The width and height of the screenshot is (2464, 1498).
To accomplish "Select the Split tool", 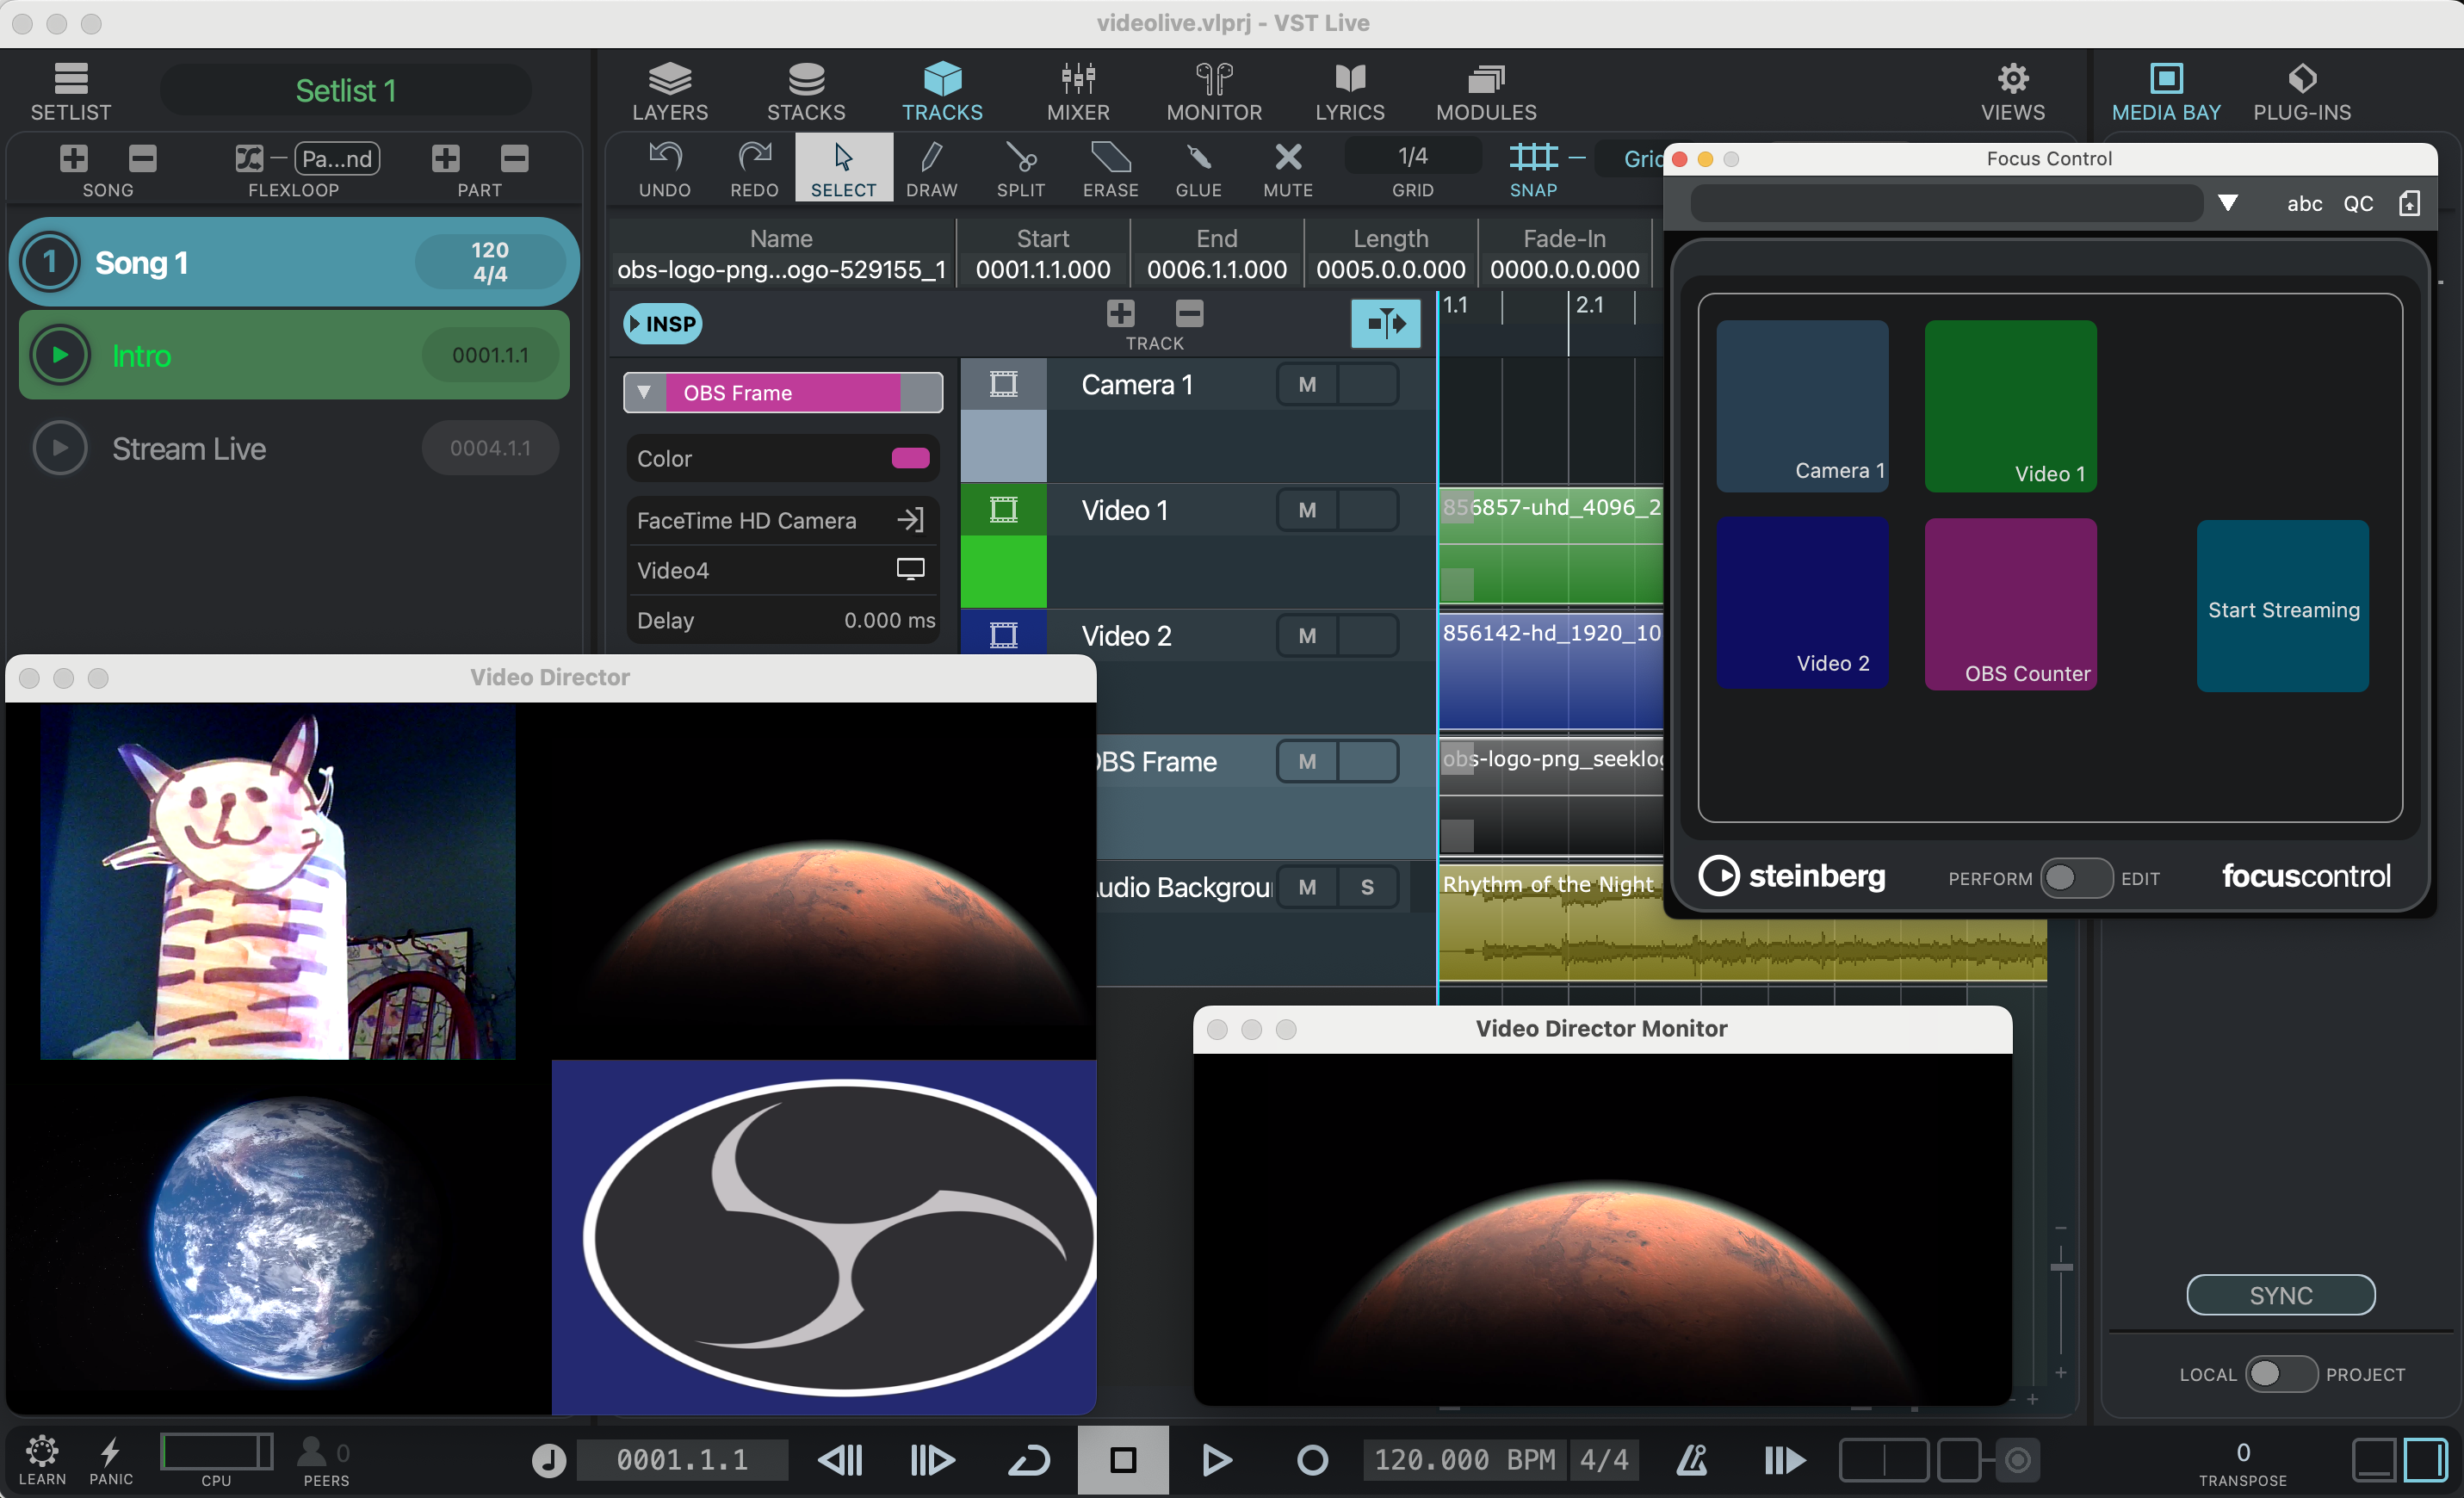I will pyautogui.click(x=1021, y=167).
